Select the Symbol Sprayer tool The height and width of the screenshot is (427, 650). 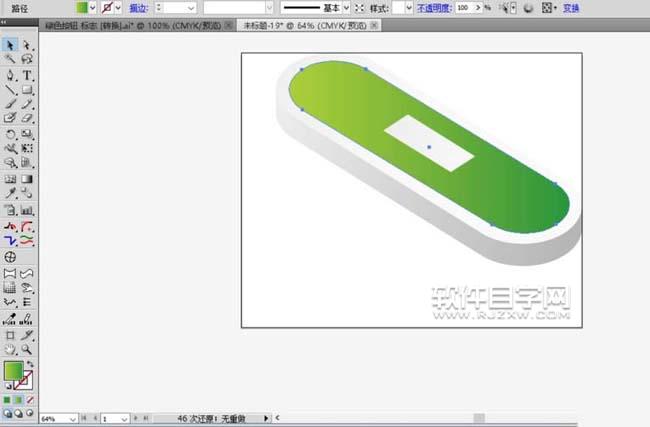10,210
